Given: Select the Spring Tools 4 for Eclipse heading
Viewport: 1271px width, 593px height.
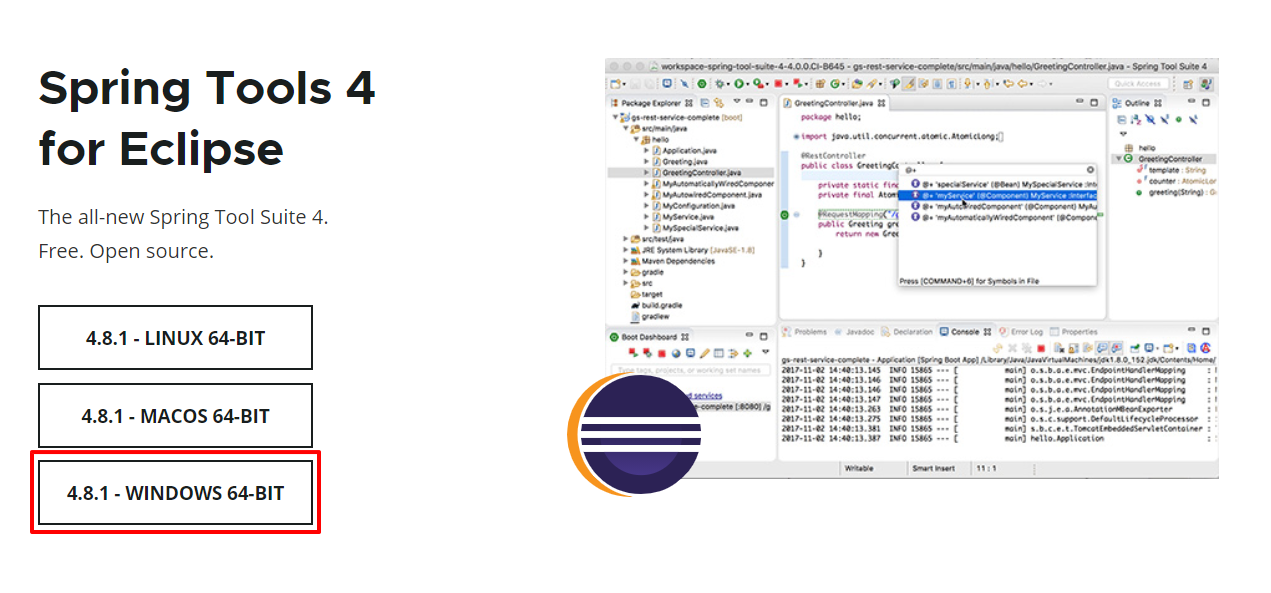Looking at the screenshot, I should pos(207,119).
